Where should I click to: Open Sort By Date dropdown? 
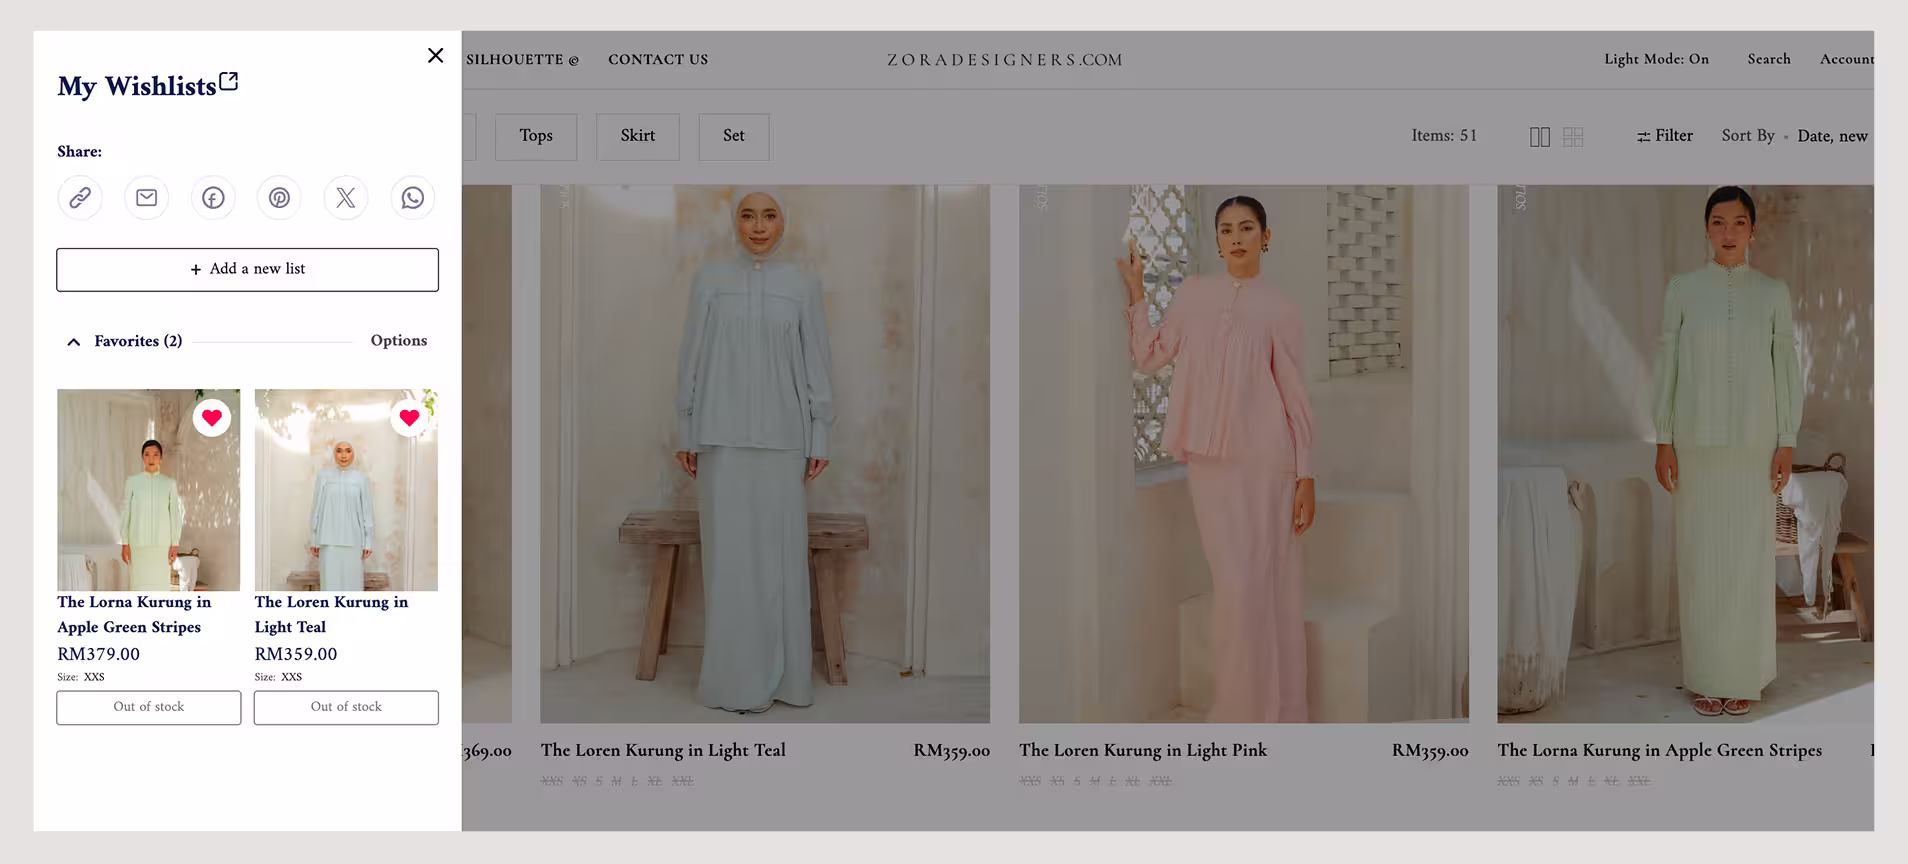(x=1794, y=136)
